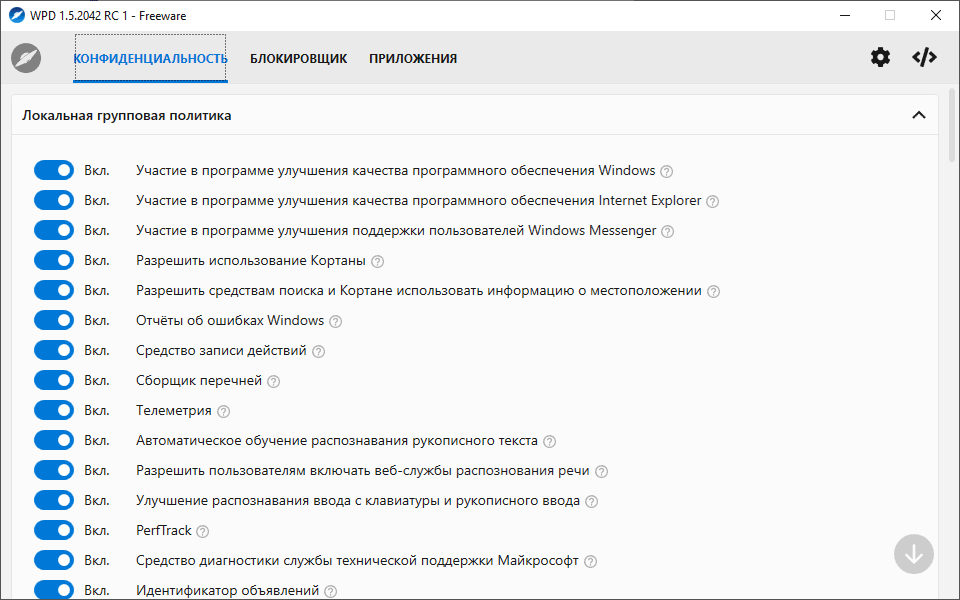
Task: Click the WPD logo in the toolbar
Action: click(x=26, y=58)
